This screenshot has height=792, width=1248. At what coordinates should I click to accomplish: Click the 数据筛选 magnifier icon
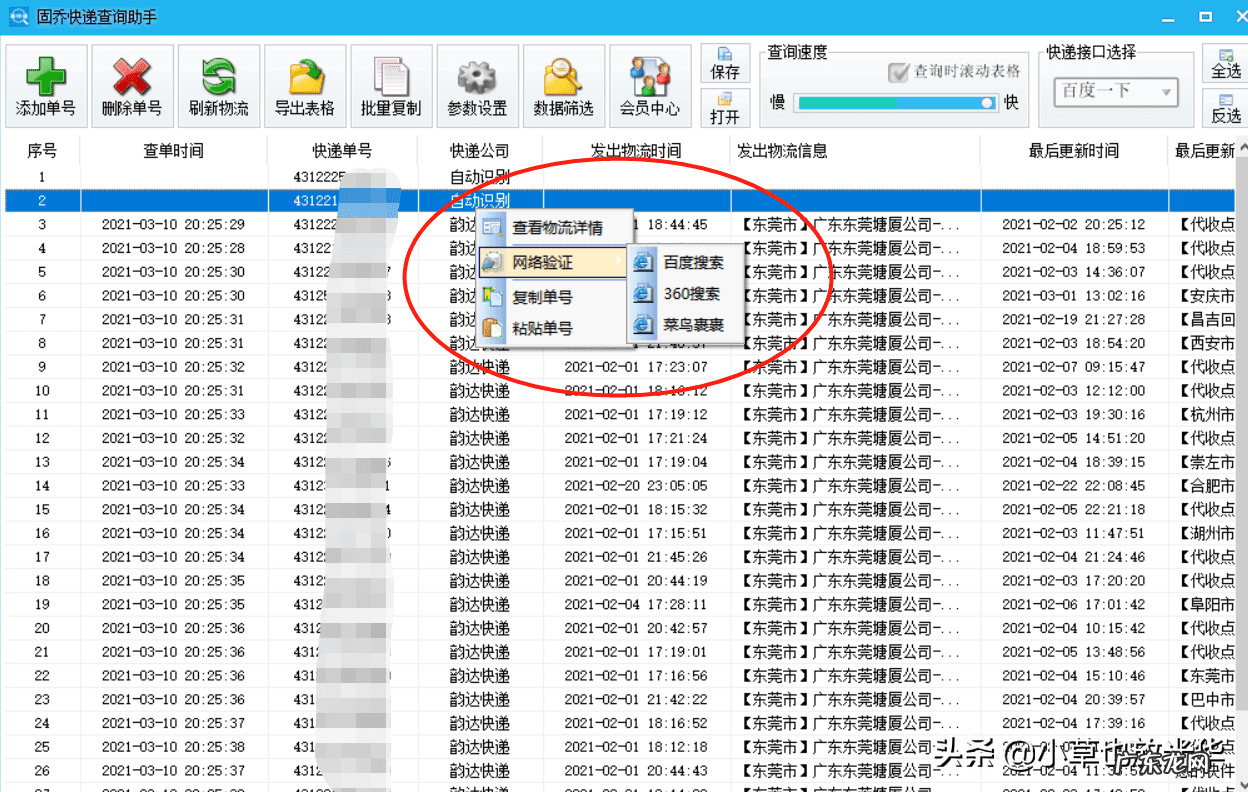click(x=563, y=78)
